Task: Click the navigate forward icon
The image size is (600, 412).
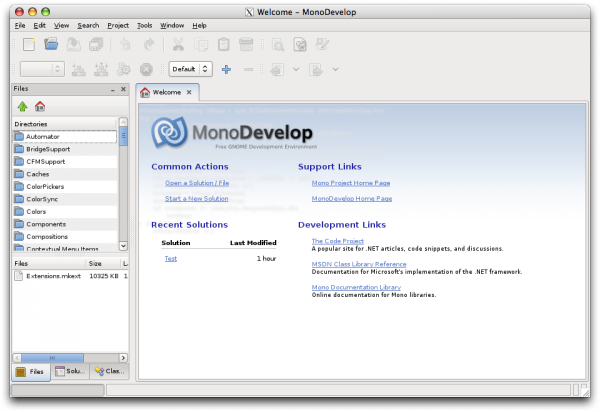Action: coord(316,70)
